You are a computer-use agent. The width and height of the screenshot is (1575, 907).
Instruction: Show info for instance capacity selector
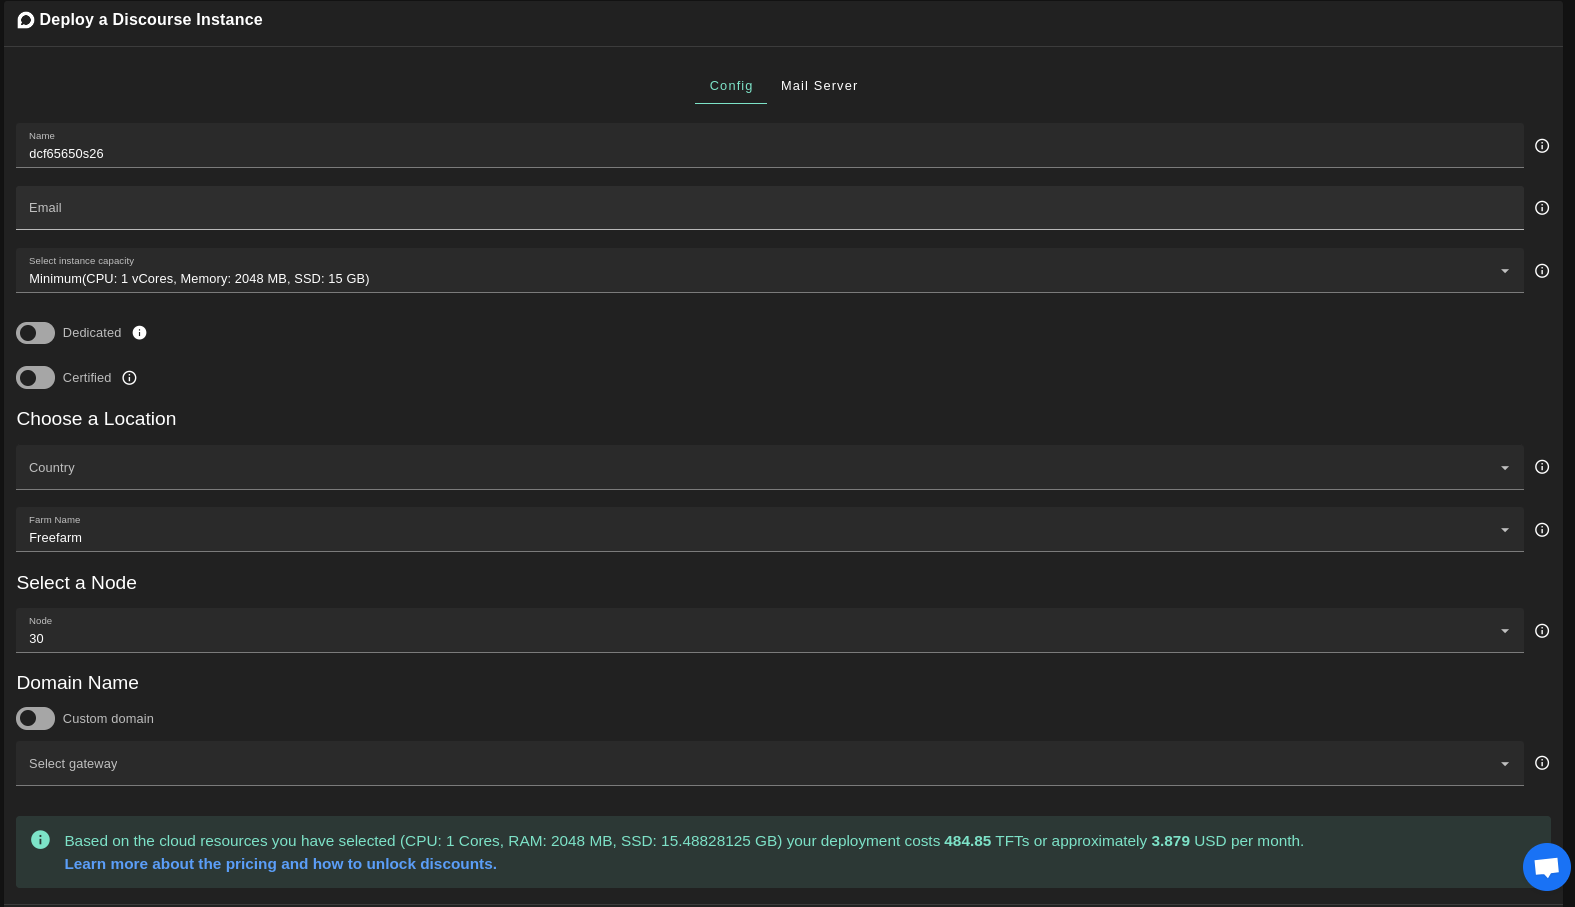coord(1542,271)
